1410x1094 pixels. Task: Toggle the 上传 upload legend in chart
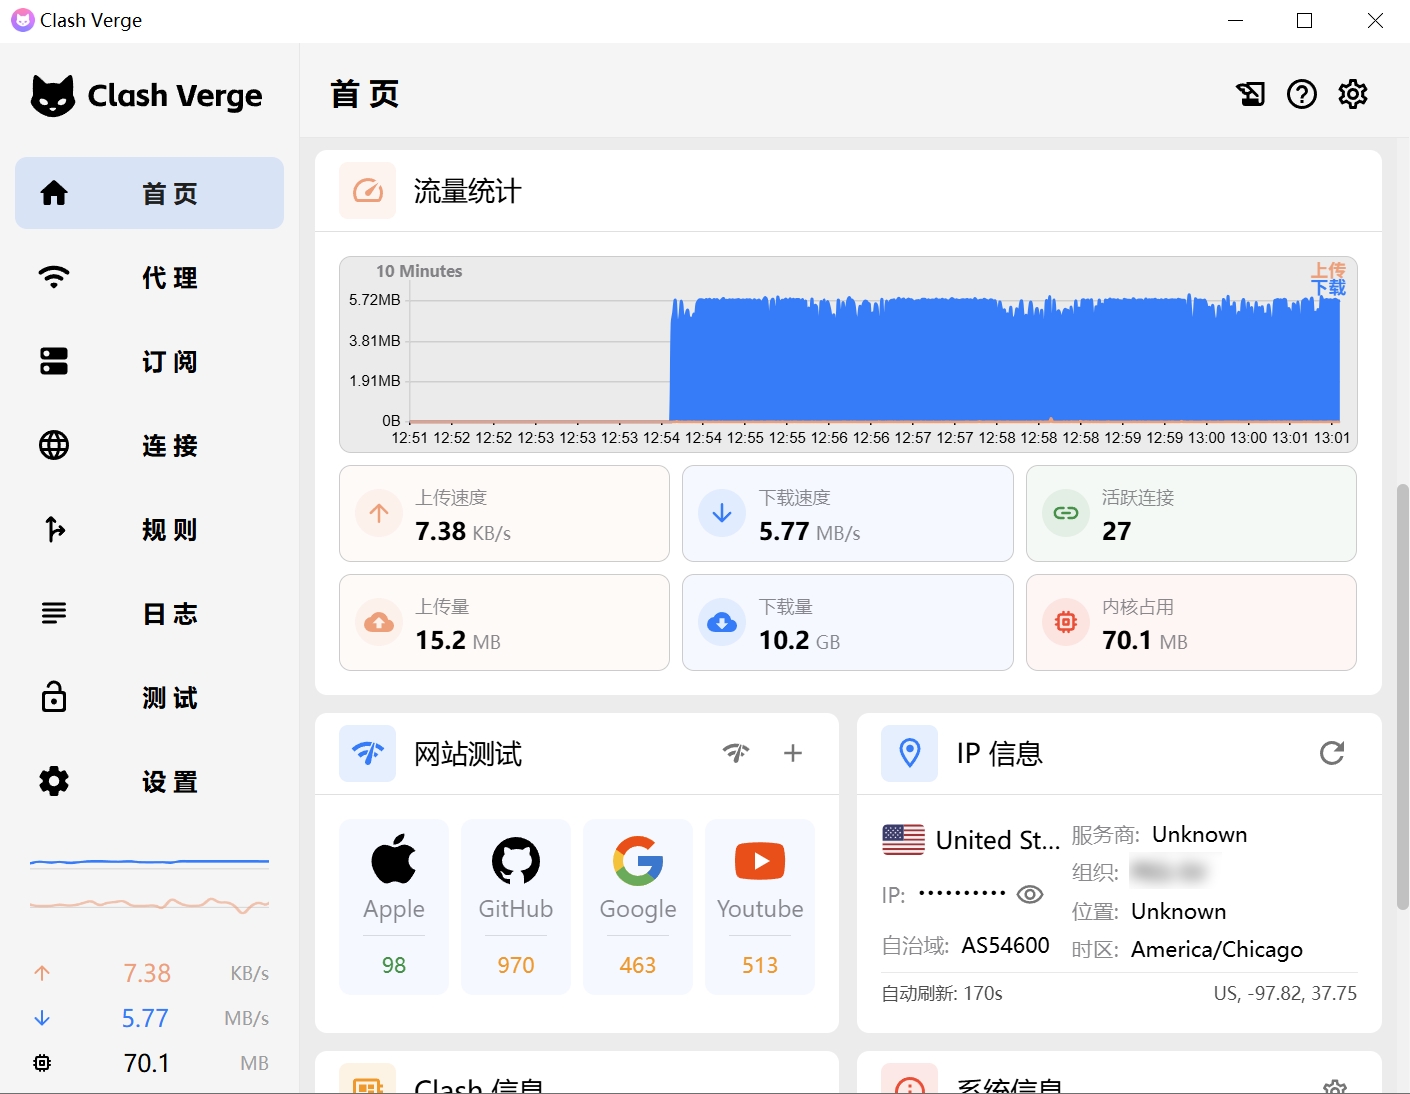(x=1328, y=271)
